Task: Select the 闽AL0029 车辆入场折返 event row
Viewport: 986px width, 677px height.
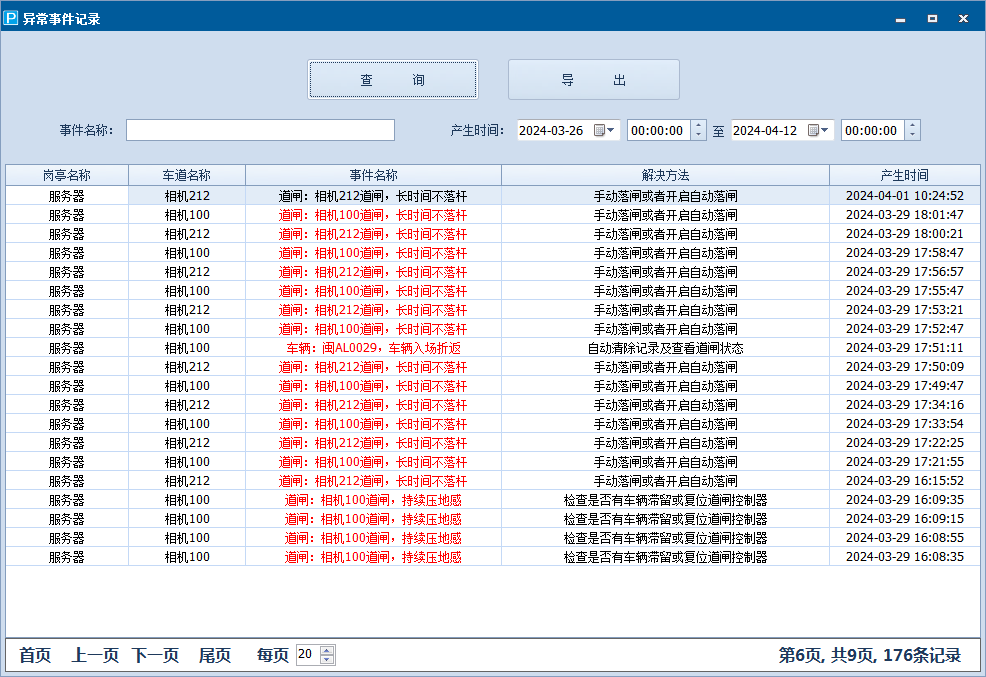Action: coord(373,348)
